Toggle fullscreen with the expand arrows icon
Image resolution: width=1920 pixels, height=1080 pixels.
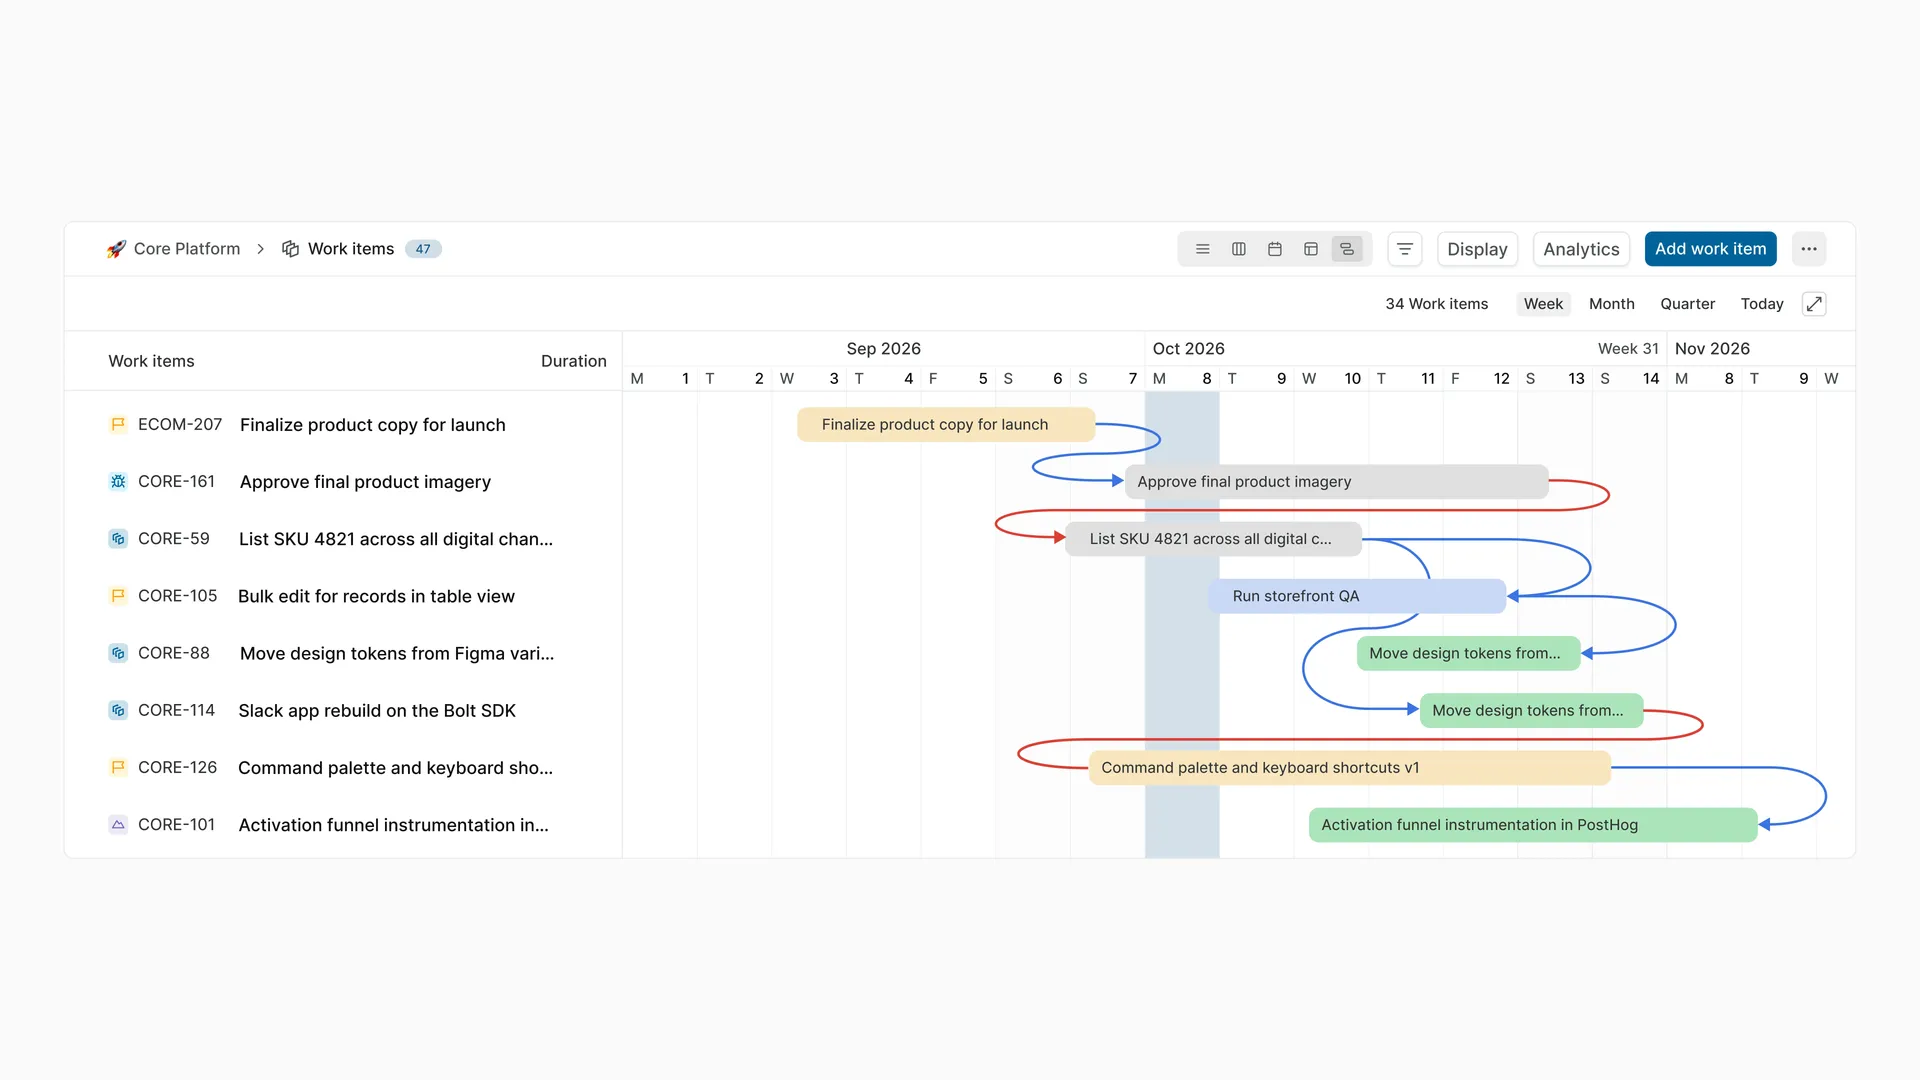pyautogui.click(x=1814, y=304)
